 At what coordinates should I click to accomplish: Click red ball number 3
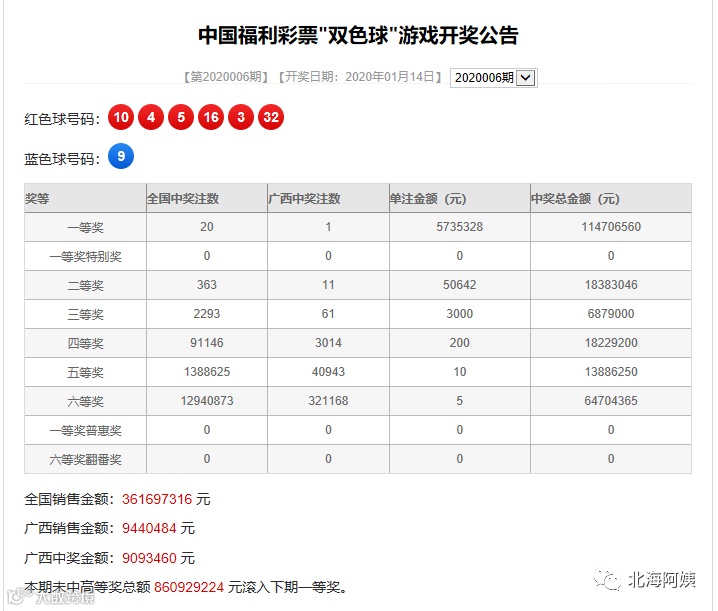tap(241, 117)
